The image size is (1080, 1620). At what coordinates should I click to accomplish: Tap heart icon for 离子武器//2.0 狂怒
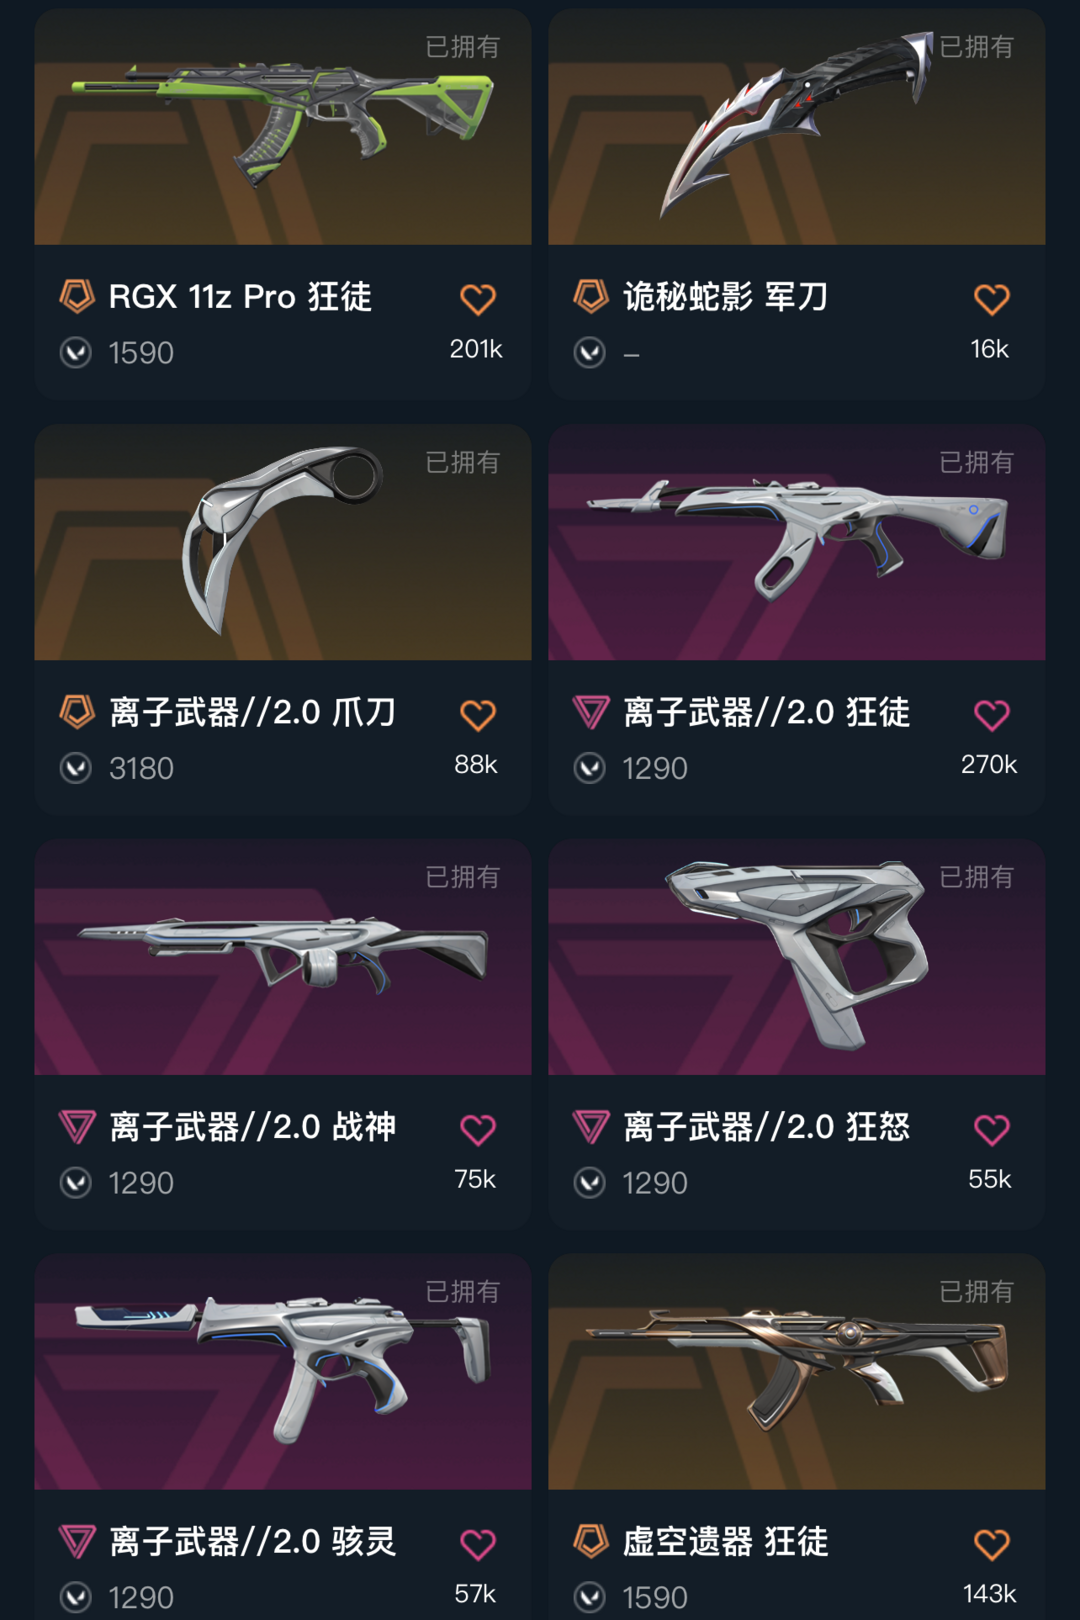coord(991,1130)
